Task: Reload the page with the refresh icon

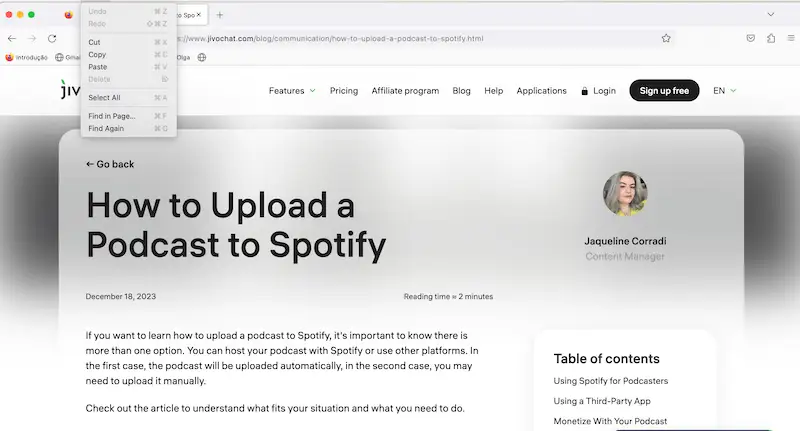Action: [x=53, y=38]
